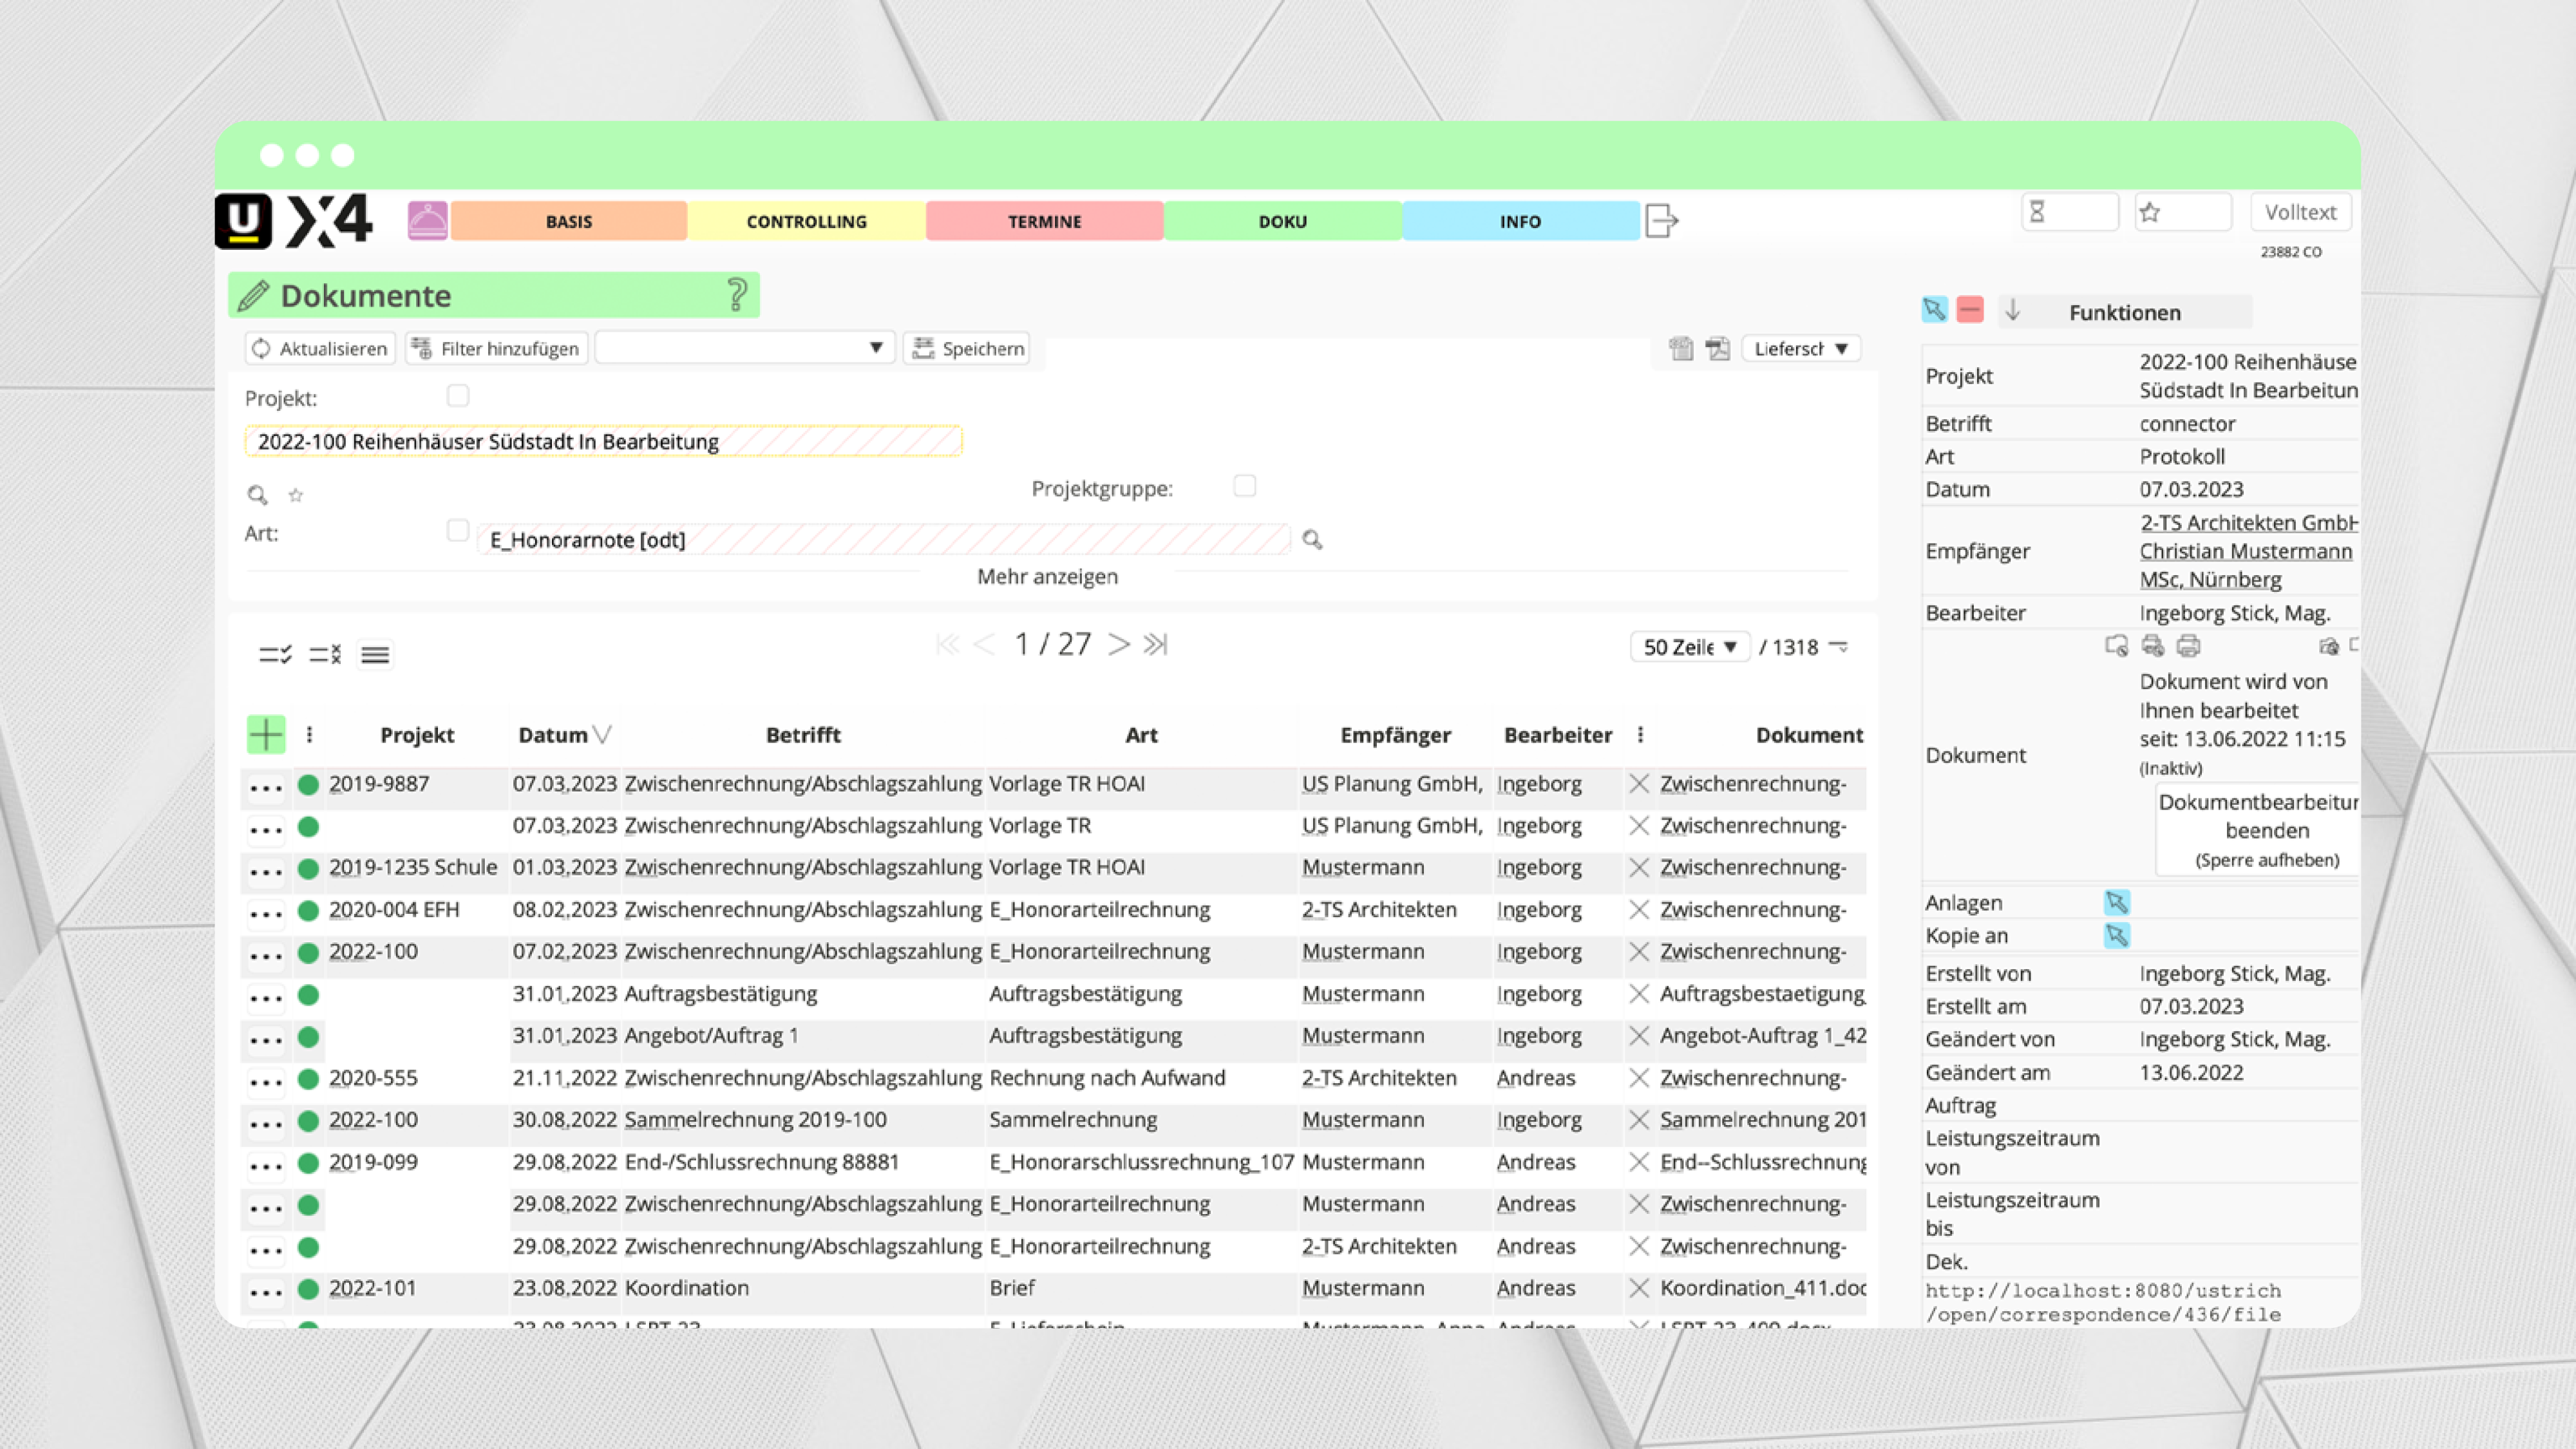
Task: Click the select-all rows checklist icon
Action: tap(275, 654)
